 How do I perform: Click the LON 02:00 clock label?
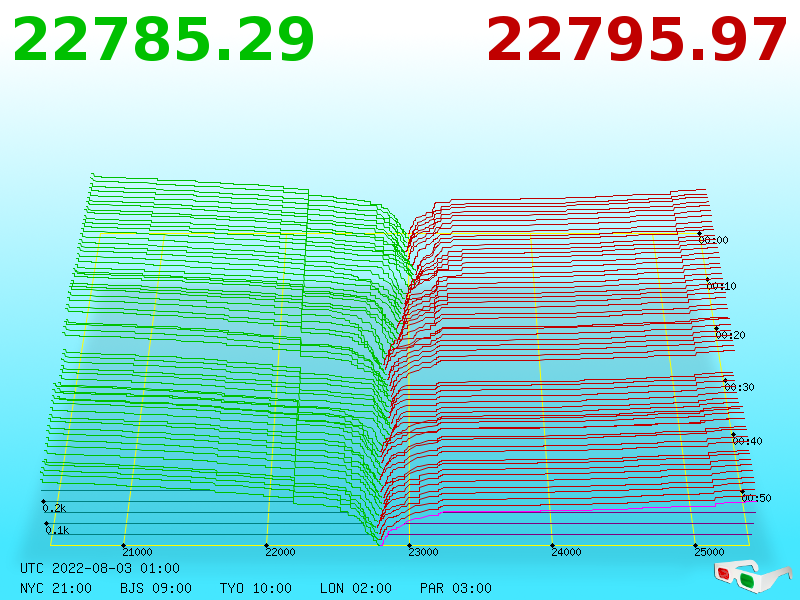click(356, 588)
